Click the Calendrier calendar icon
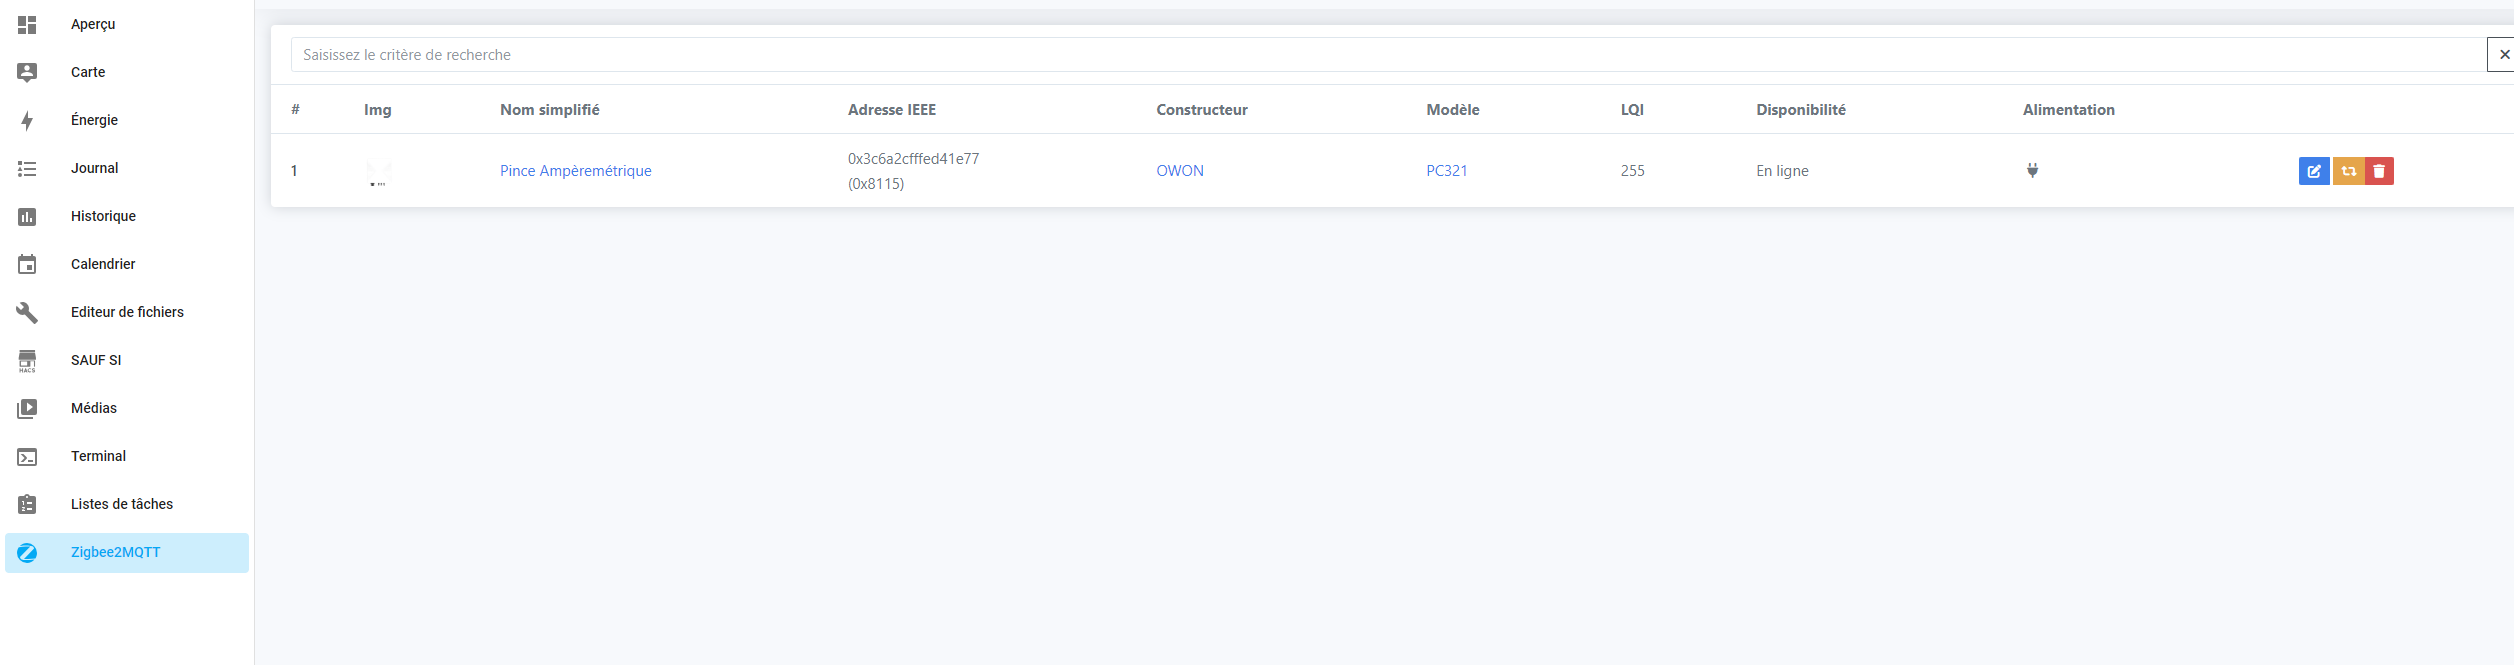 tap(27, 264)
